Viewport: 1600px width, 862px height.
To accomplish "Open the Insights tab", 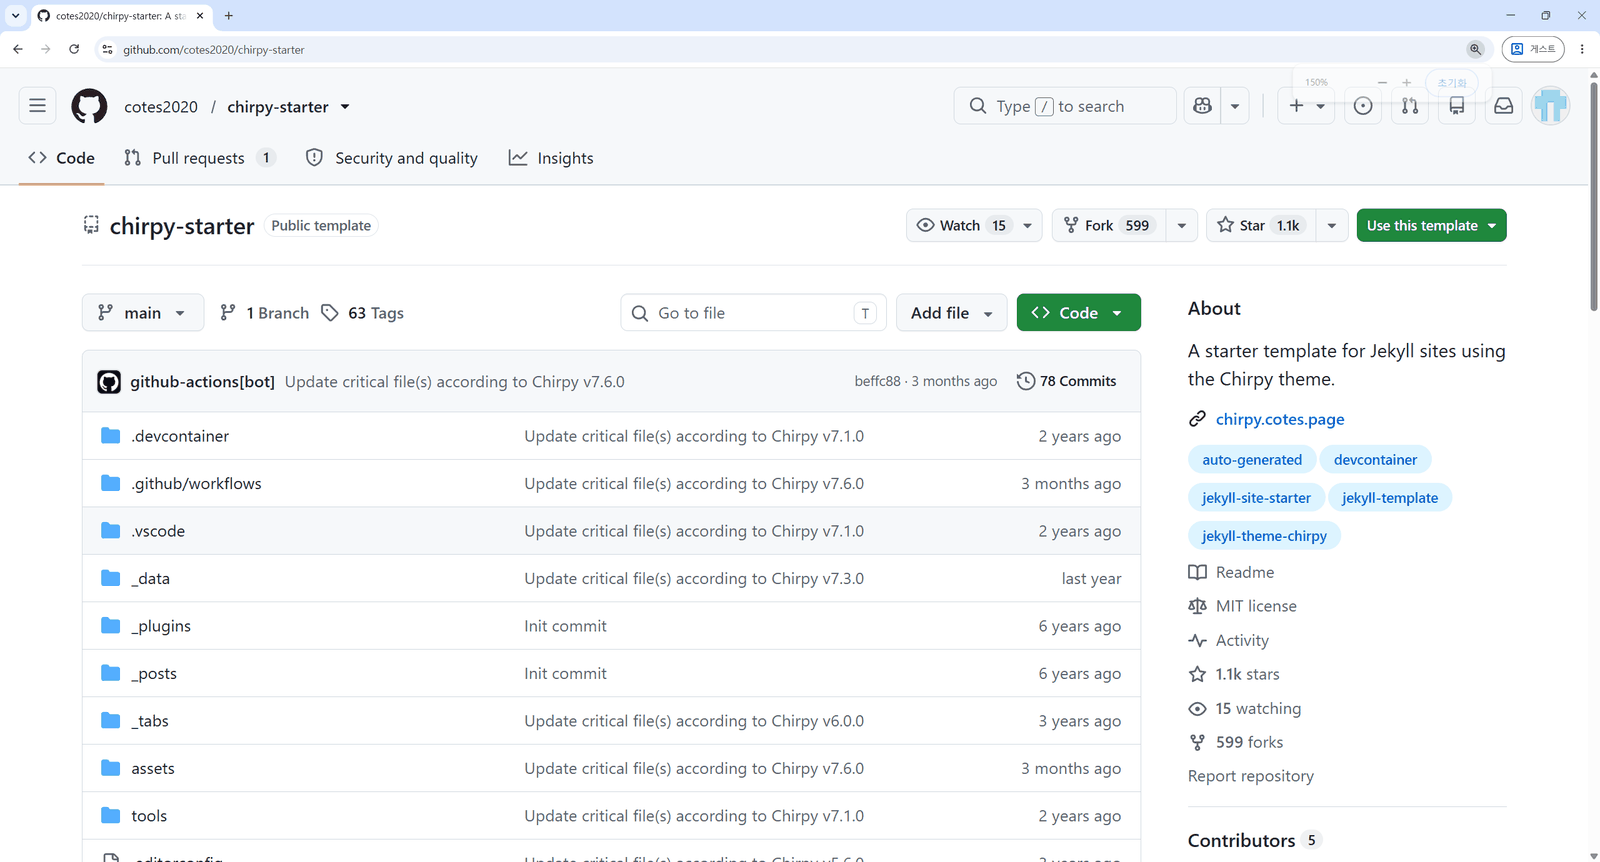I will 551,158.
